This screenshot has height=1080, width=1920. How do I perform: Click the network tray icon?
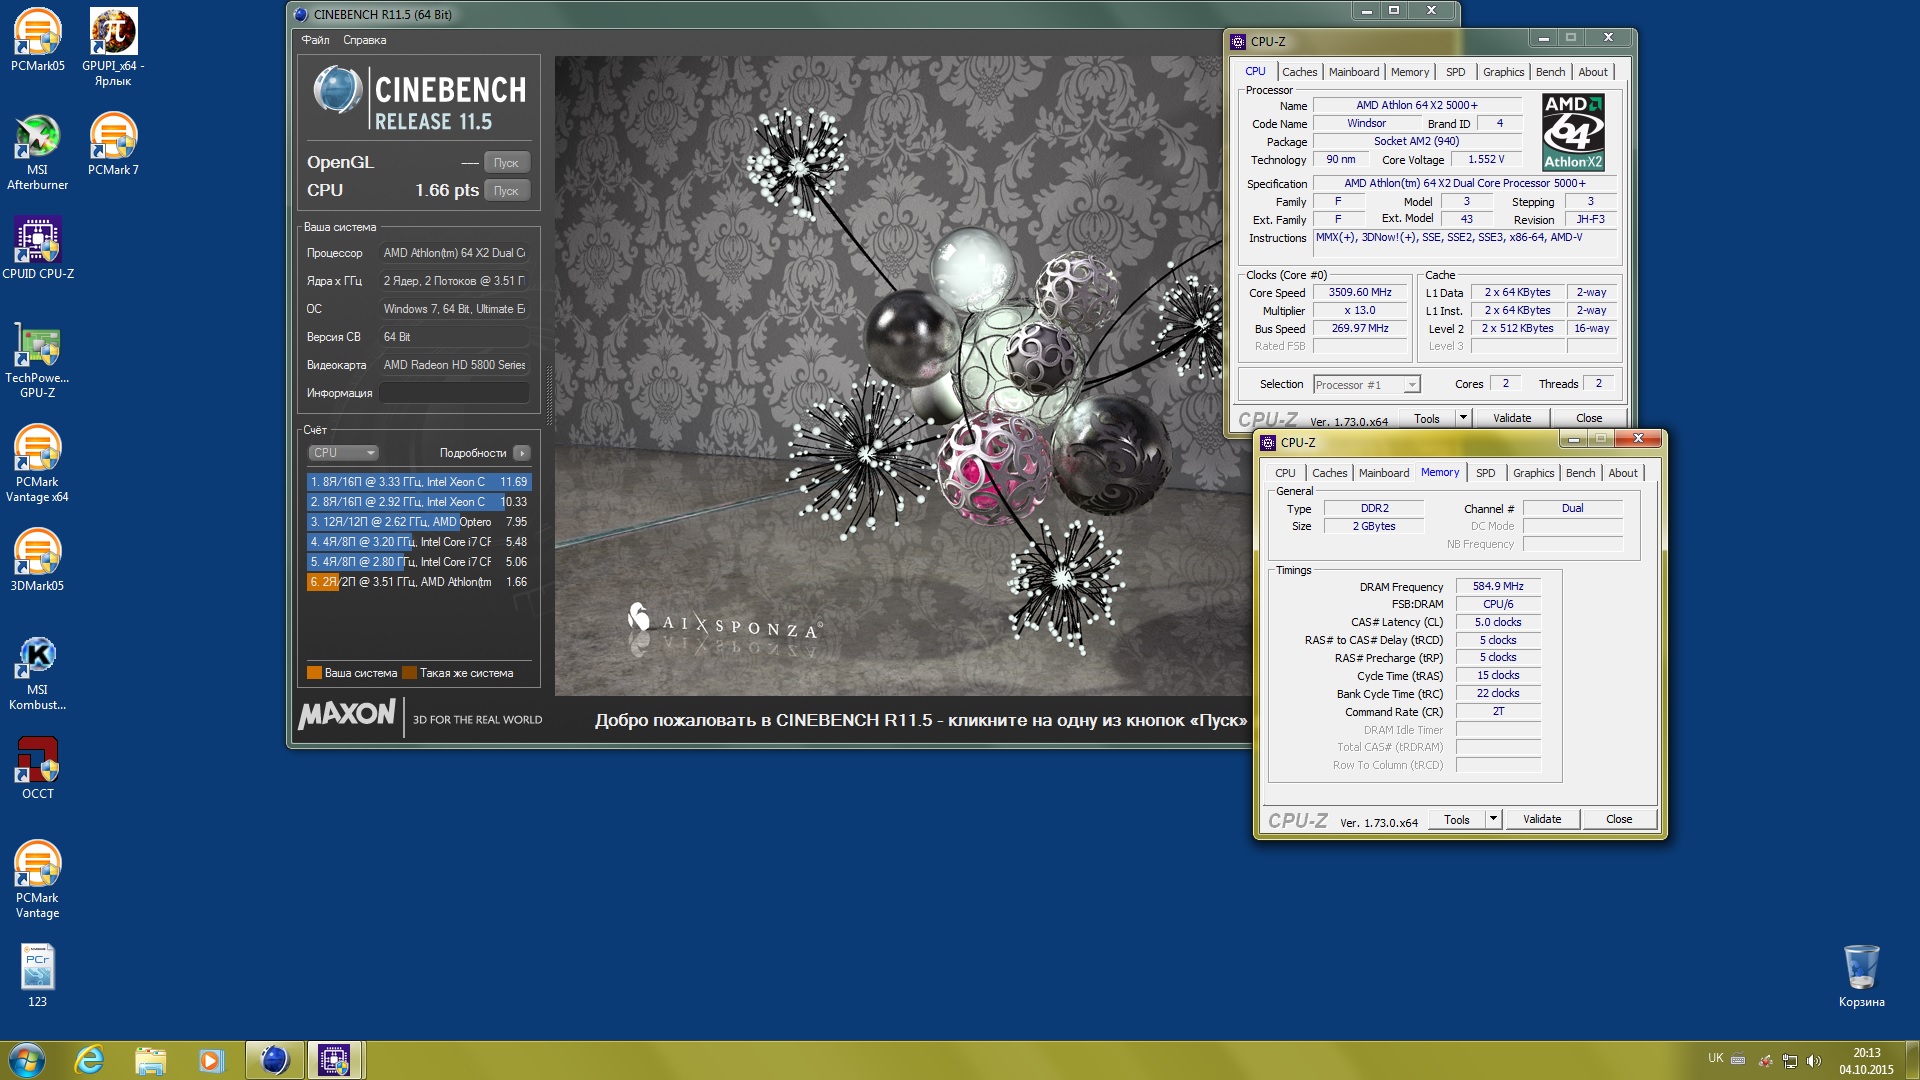1790,1061
